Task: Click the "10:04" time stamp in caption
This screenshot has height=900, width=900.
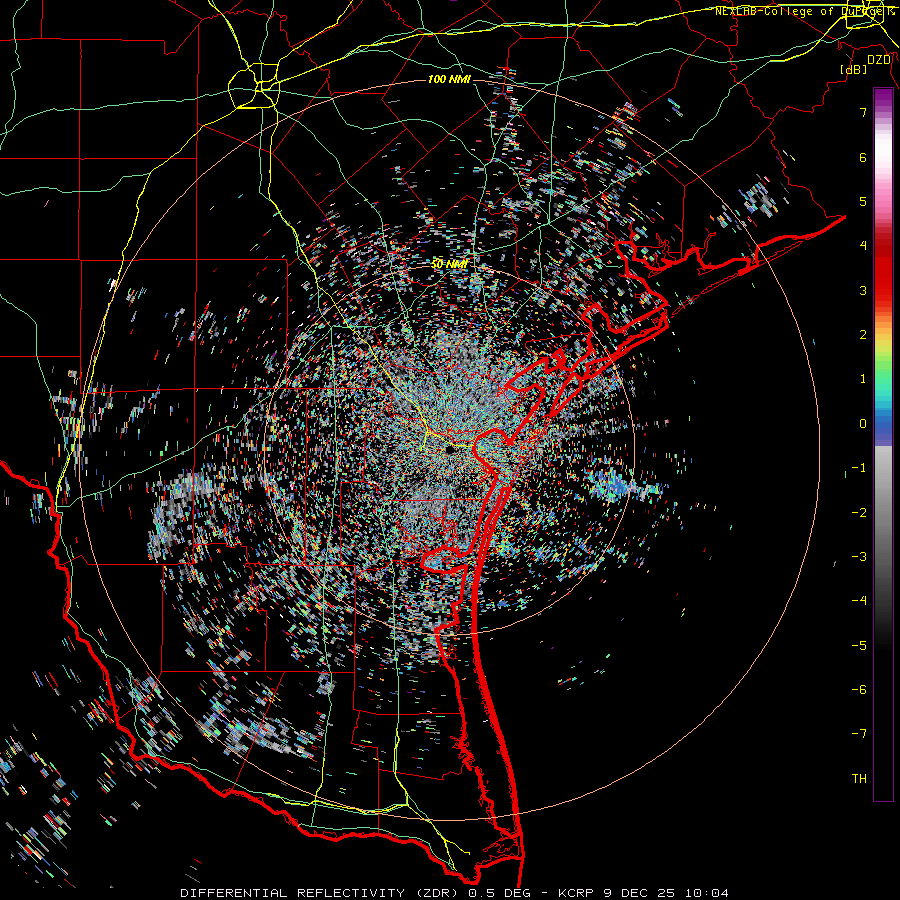Action: tap(705, 893)
